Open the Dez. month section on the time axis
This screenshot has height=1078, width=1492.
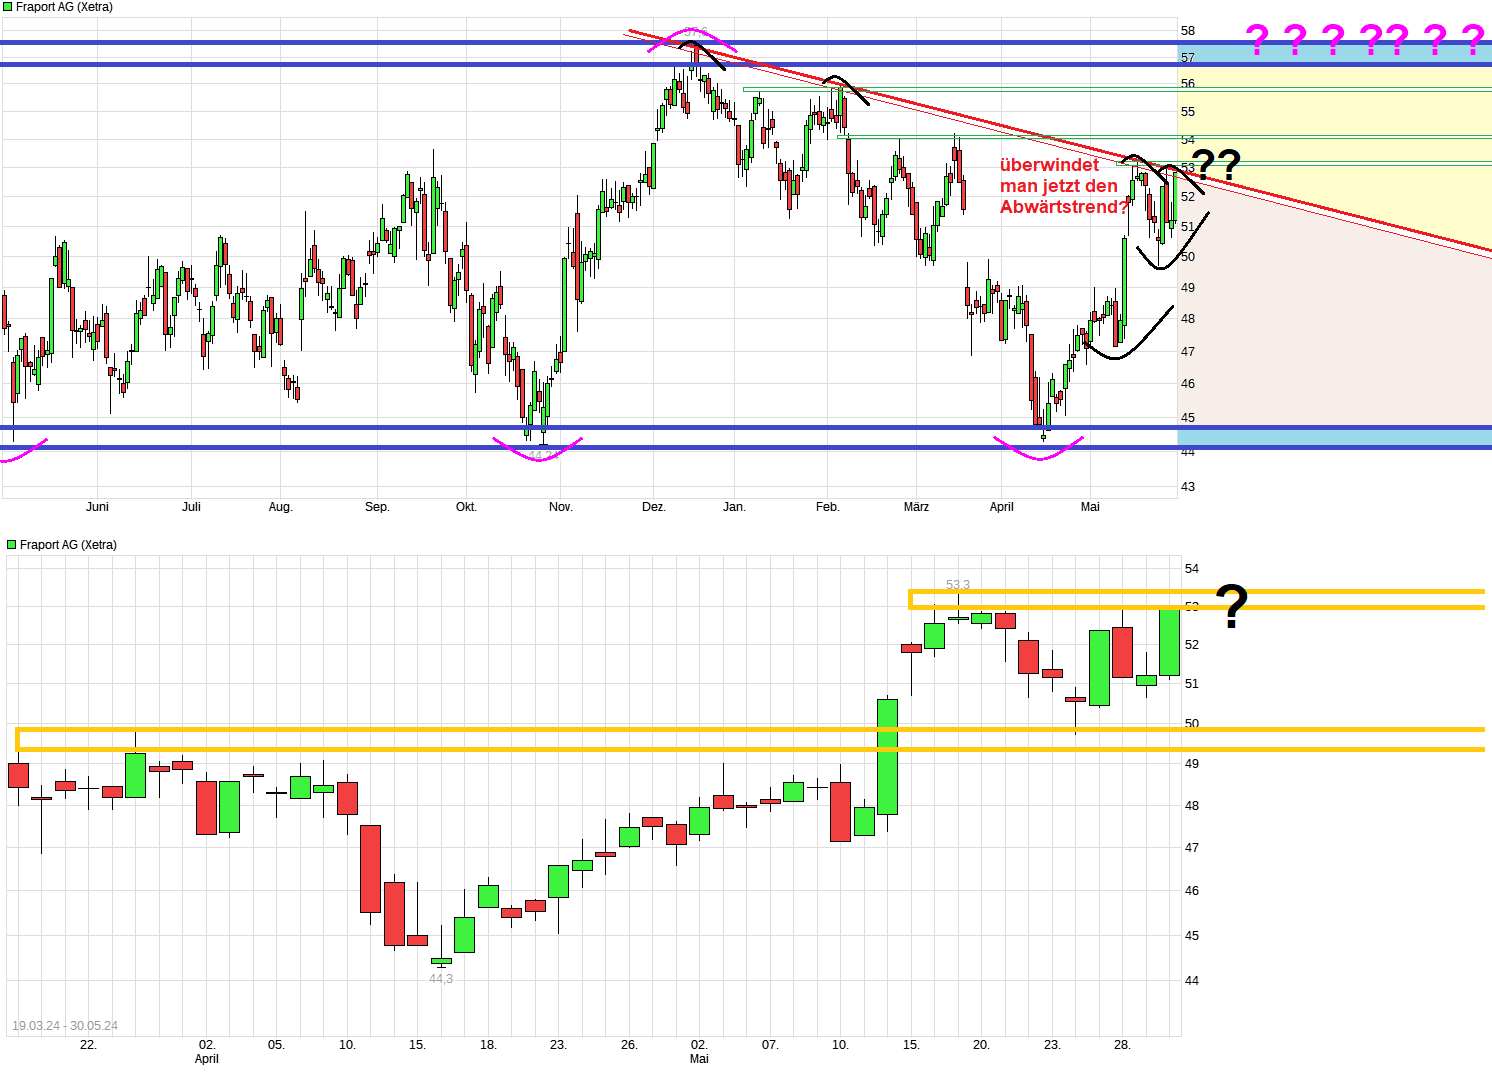[655, 507]
